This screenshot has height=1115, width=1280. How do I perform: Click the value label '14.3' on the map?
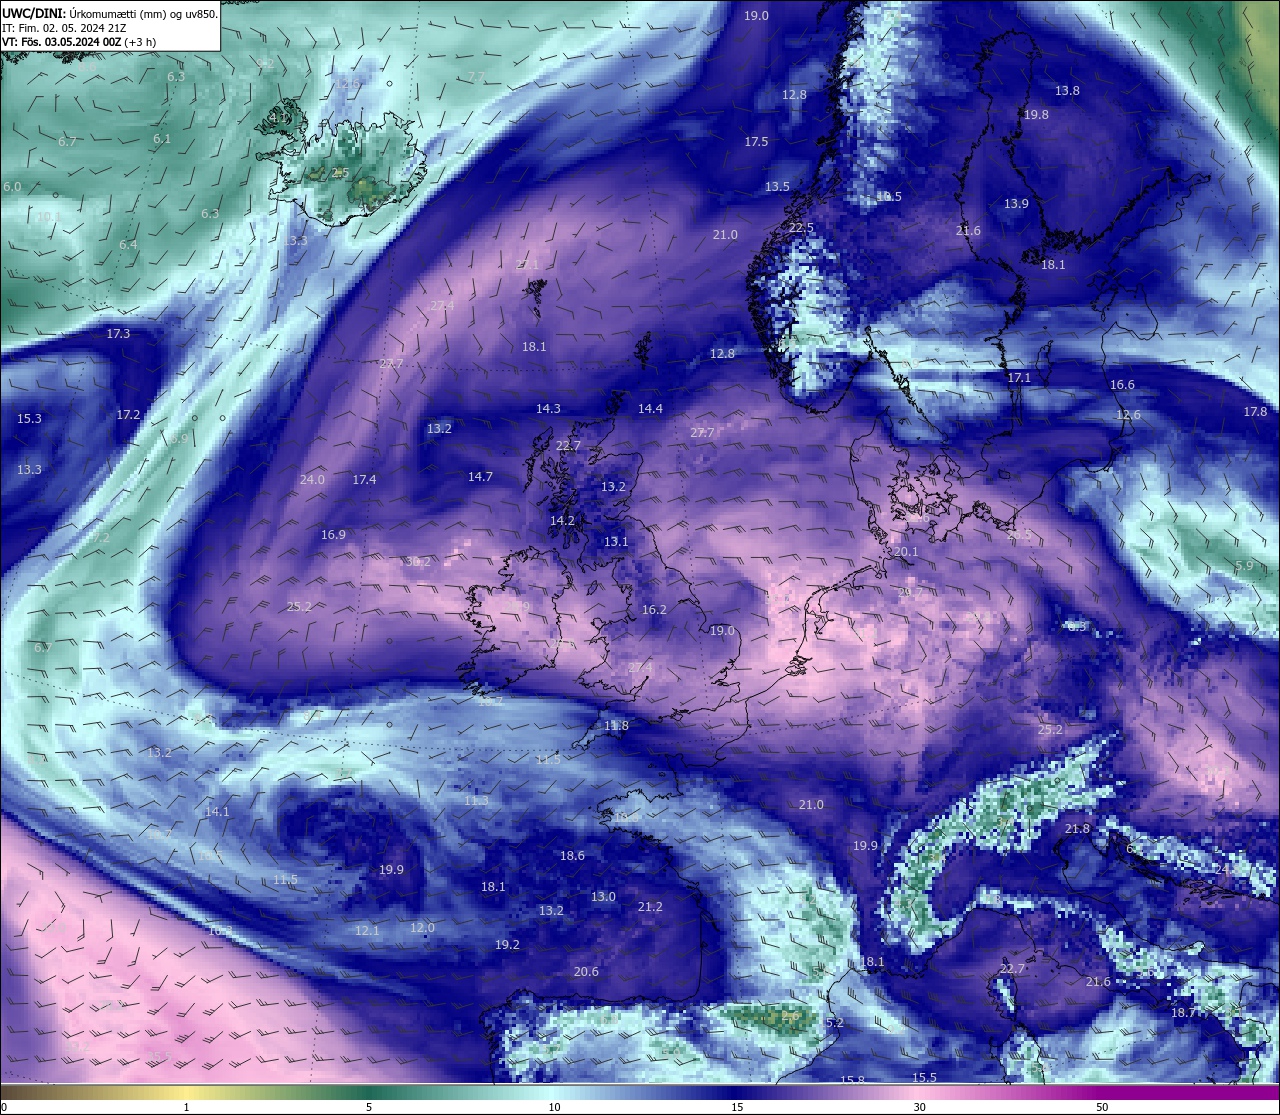click(548, 409)
